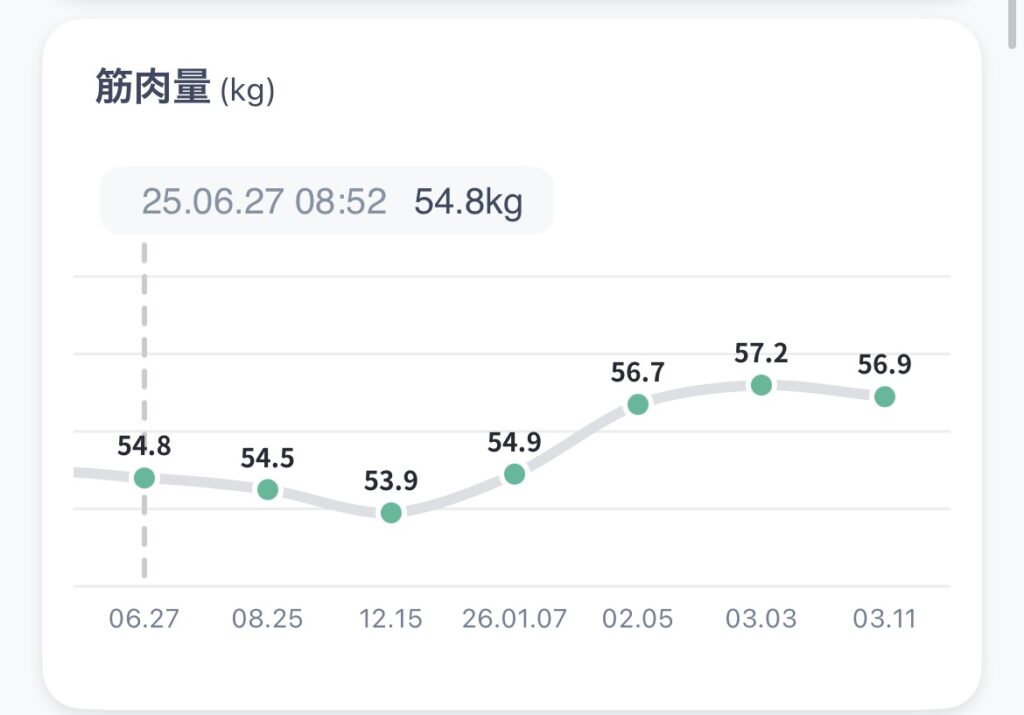
Task: Select the 57.2 peak data point
Action: (x=761, y=385)
